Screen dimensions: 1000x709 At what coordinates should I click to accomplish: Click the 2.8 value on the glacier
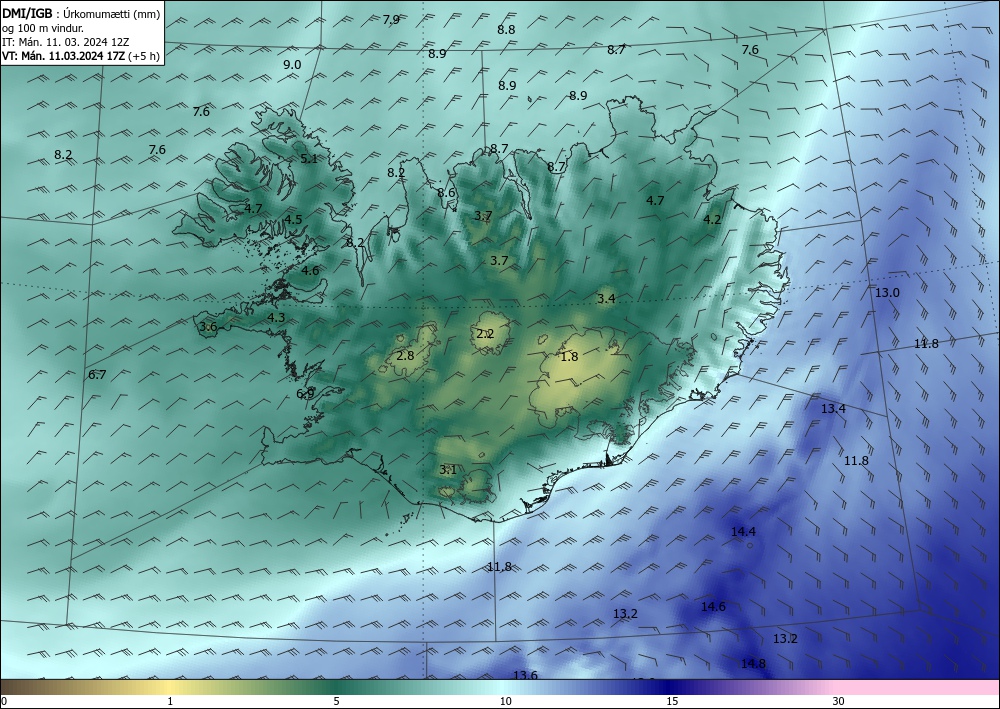tap(405, 356)
